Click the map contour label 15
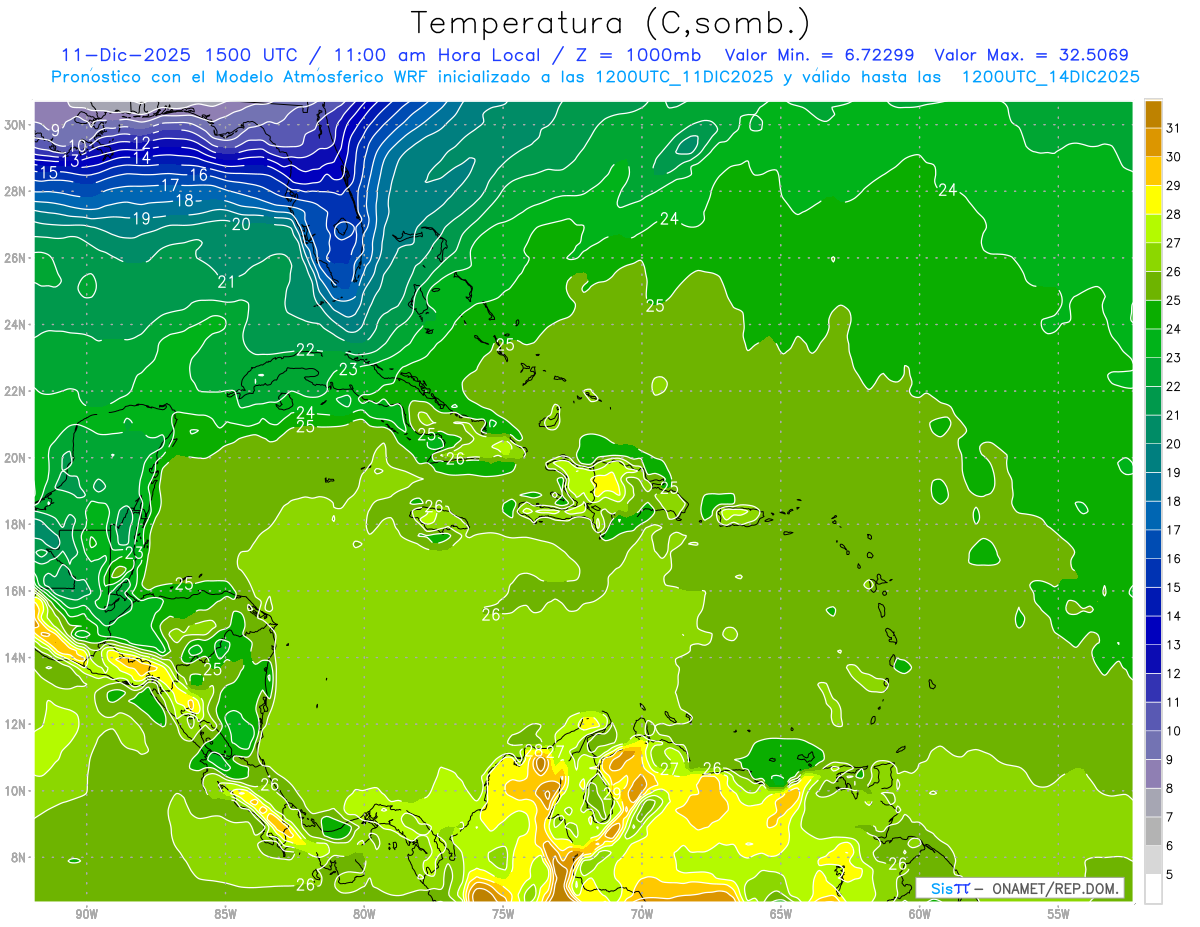The width and height of the screenshot is (1200, 927). [48, 173]
